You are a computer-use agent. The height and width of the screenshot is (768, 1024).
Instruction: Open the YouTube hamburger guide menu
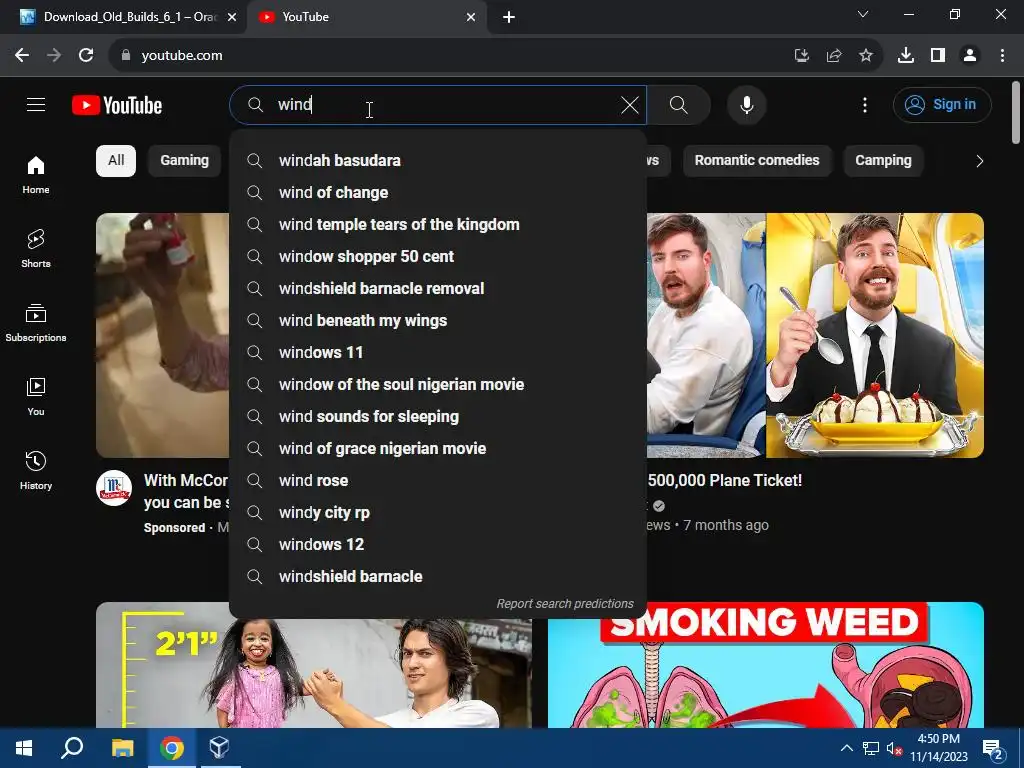(36, 104)
